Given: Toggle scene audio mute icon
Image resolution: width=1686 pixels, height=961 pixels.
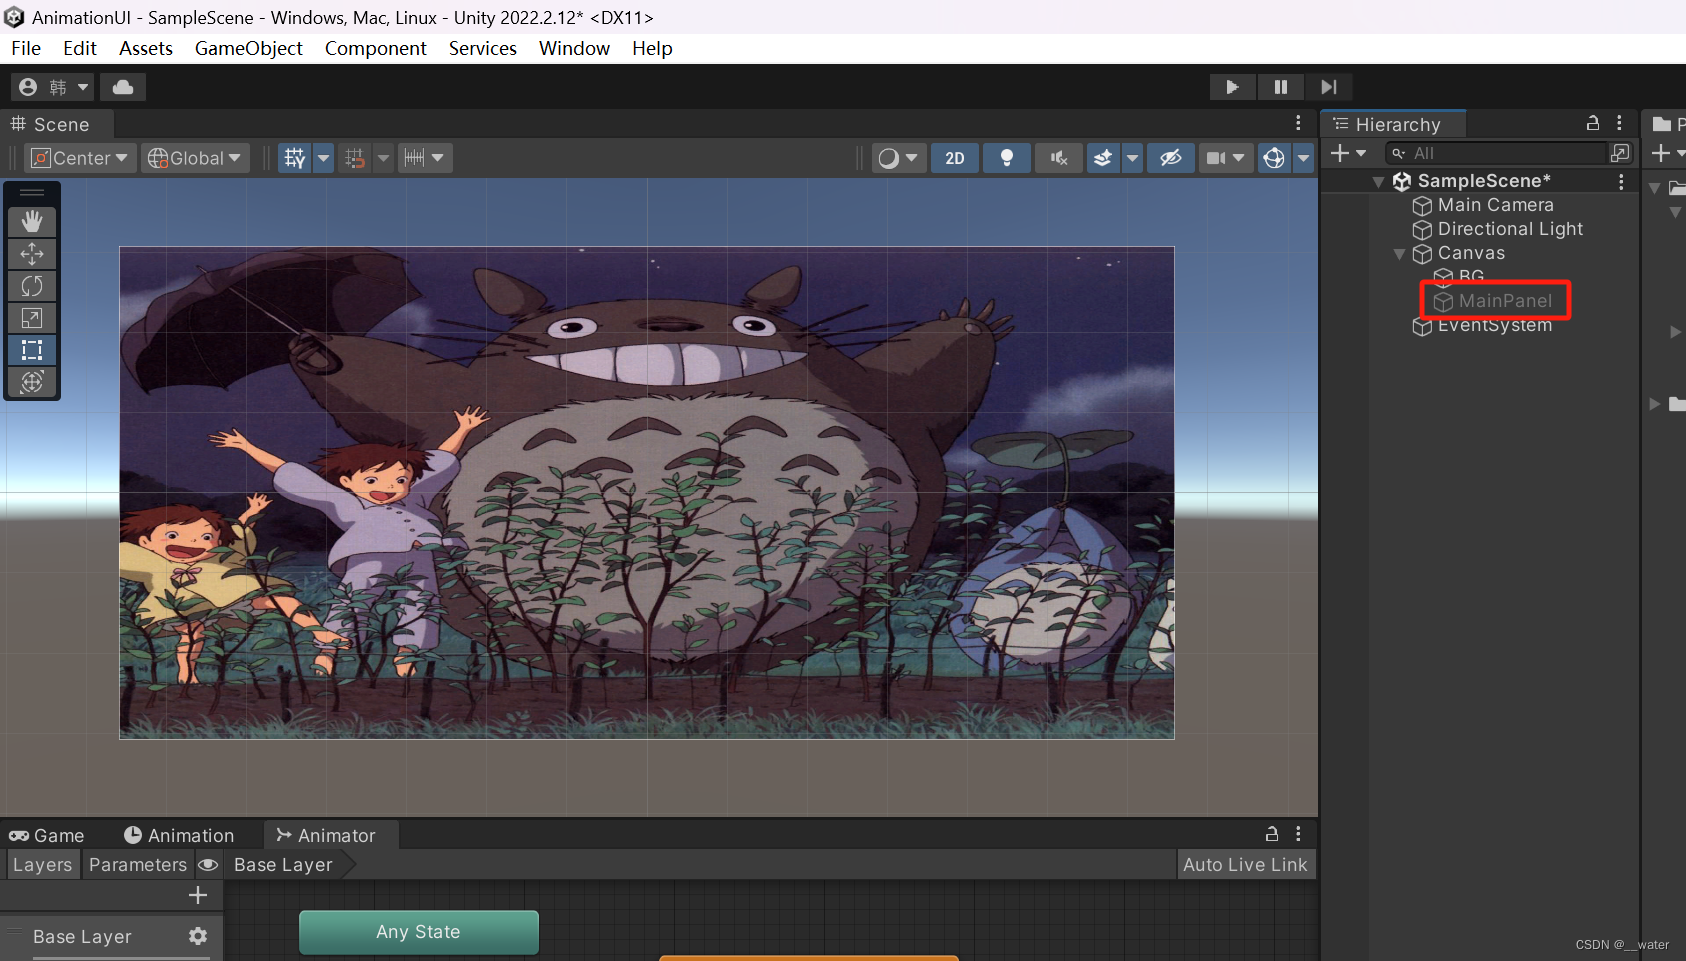Looking at the screenshot, I should tap(1059, 158).
